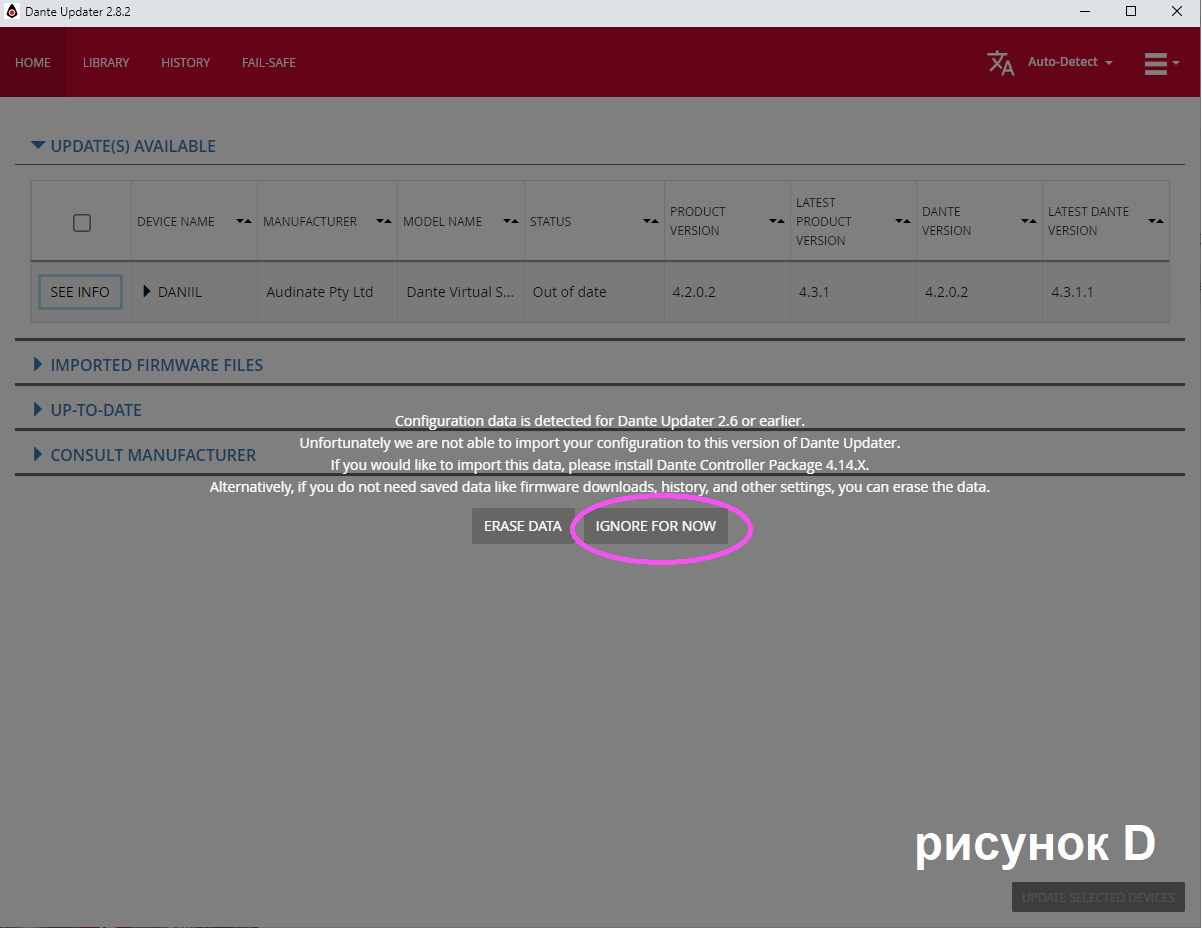This screenshot has width=1202, height=928.
Task: Click sort arrows on Manufacturer column
Action: pos(383,221)
